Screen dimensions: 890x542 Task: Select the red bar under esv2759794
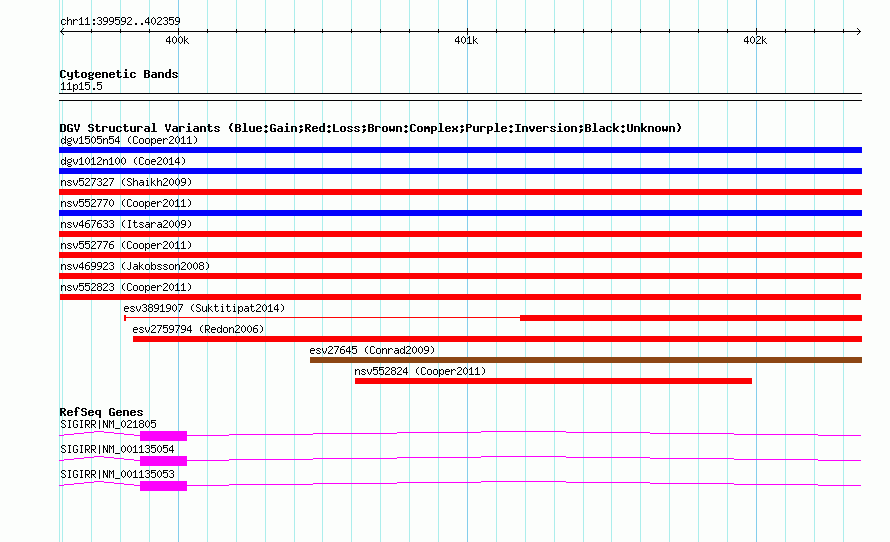click(497, 339)
